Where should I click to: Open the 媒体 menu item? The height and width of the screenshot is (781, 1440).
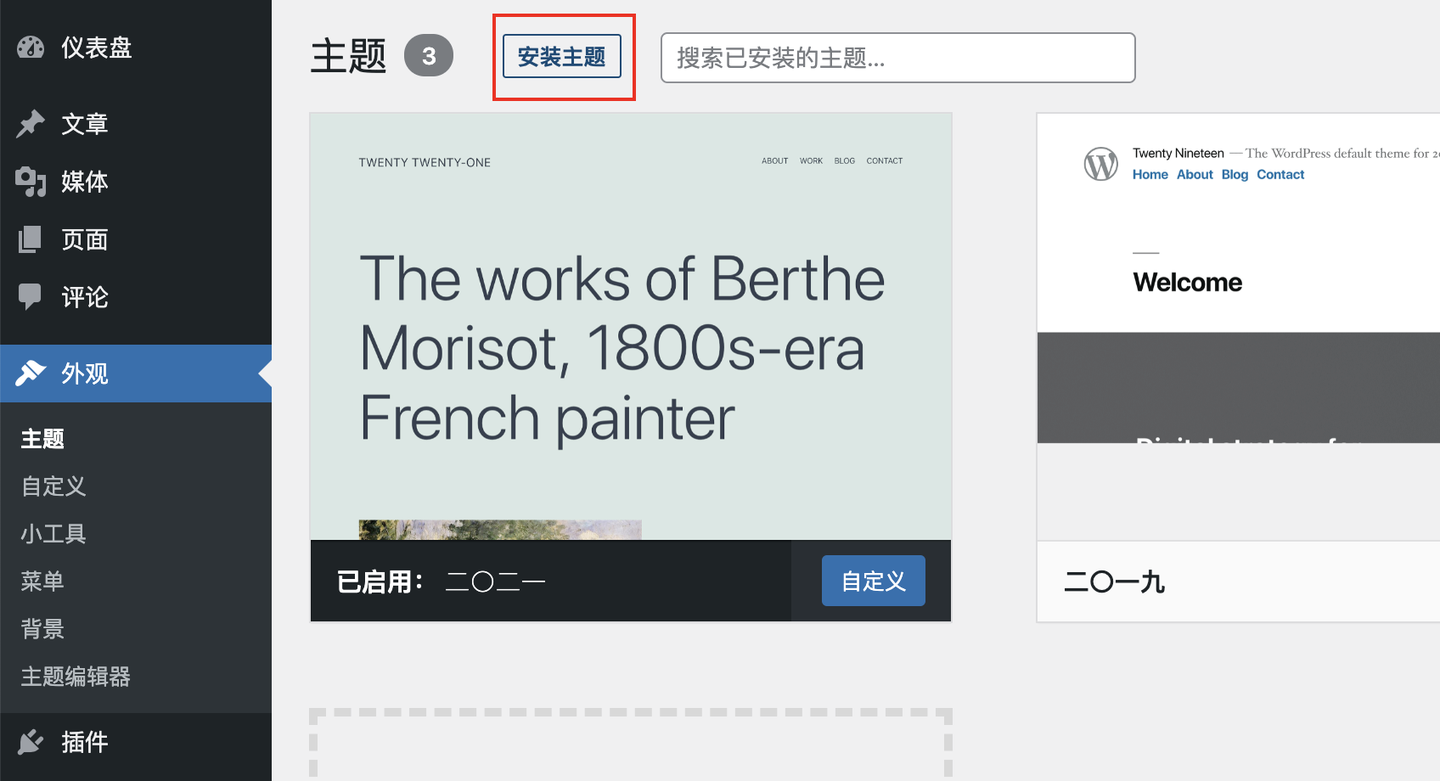tap(136, 182)
